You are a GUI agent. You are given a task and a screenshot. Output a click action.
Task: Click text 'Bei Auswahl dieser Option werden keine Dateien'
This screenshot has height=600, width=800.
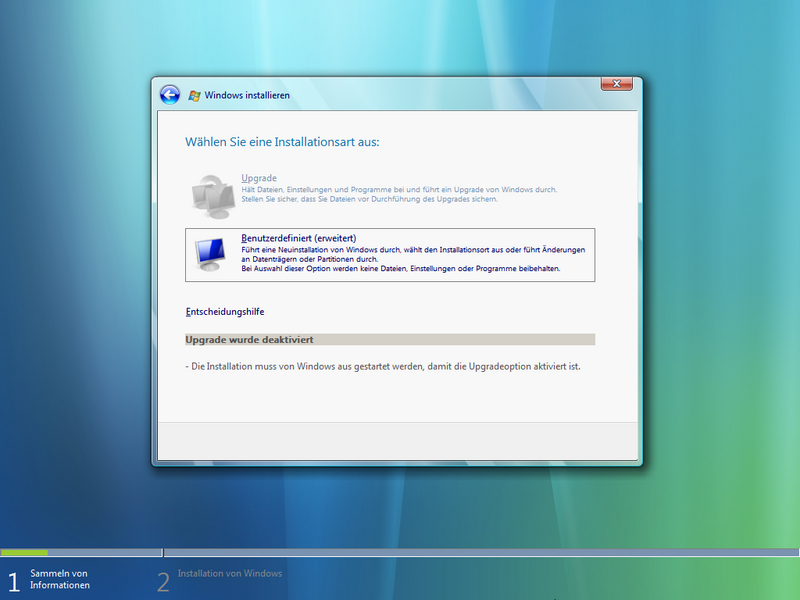coord(323,268)
